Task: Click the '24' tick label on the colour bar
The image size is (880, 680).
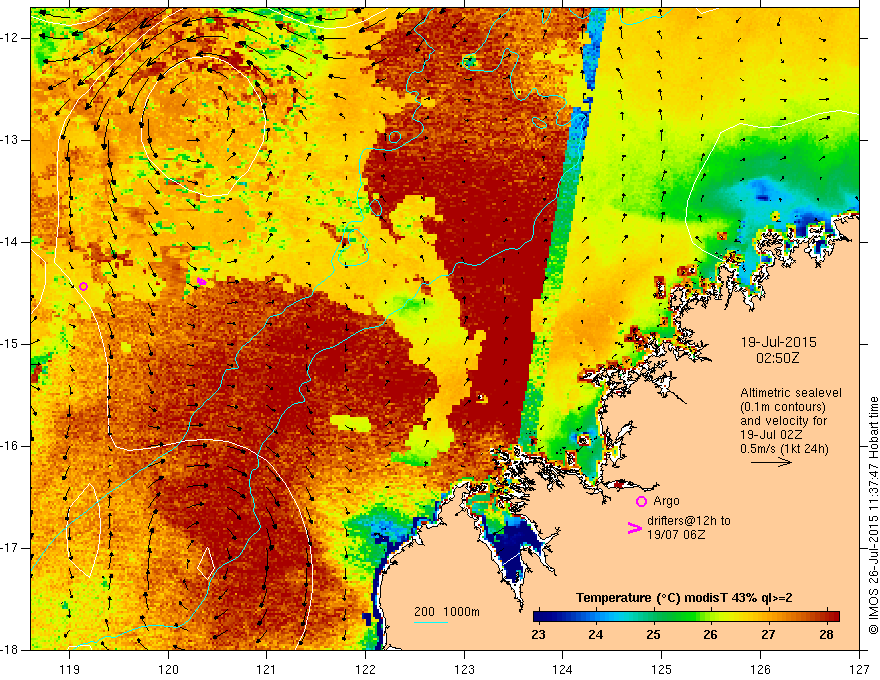Action: coord(595,635)
